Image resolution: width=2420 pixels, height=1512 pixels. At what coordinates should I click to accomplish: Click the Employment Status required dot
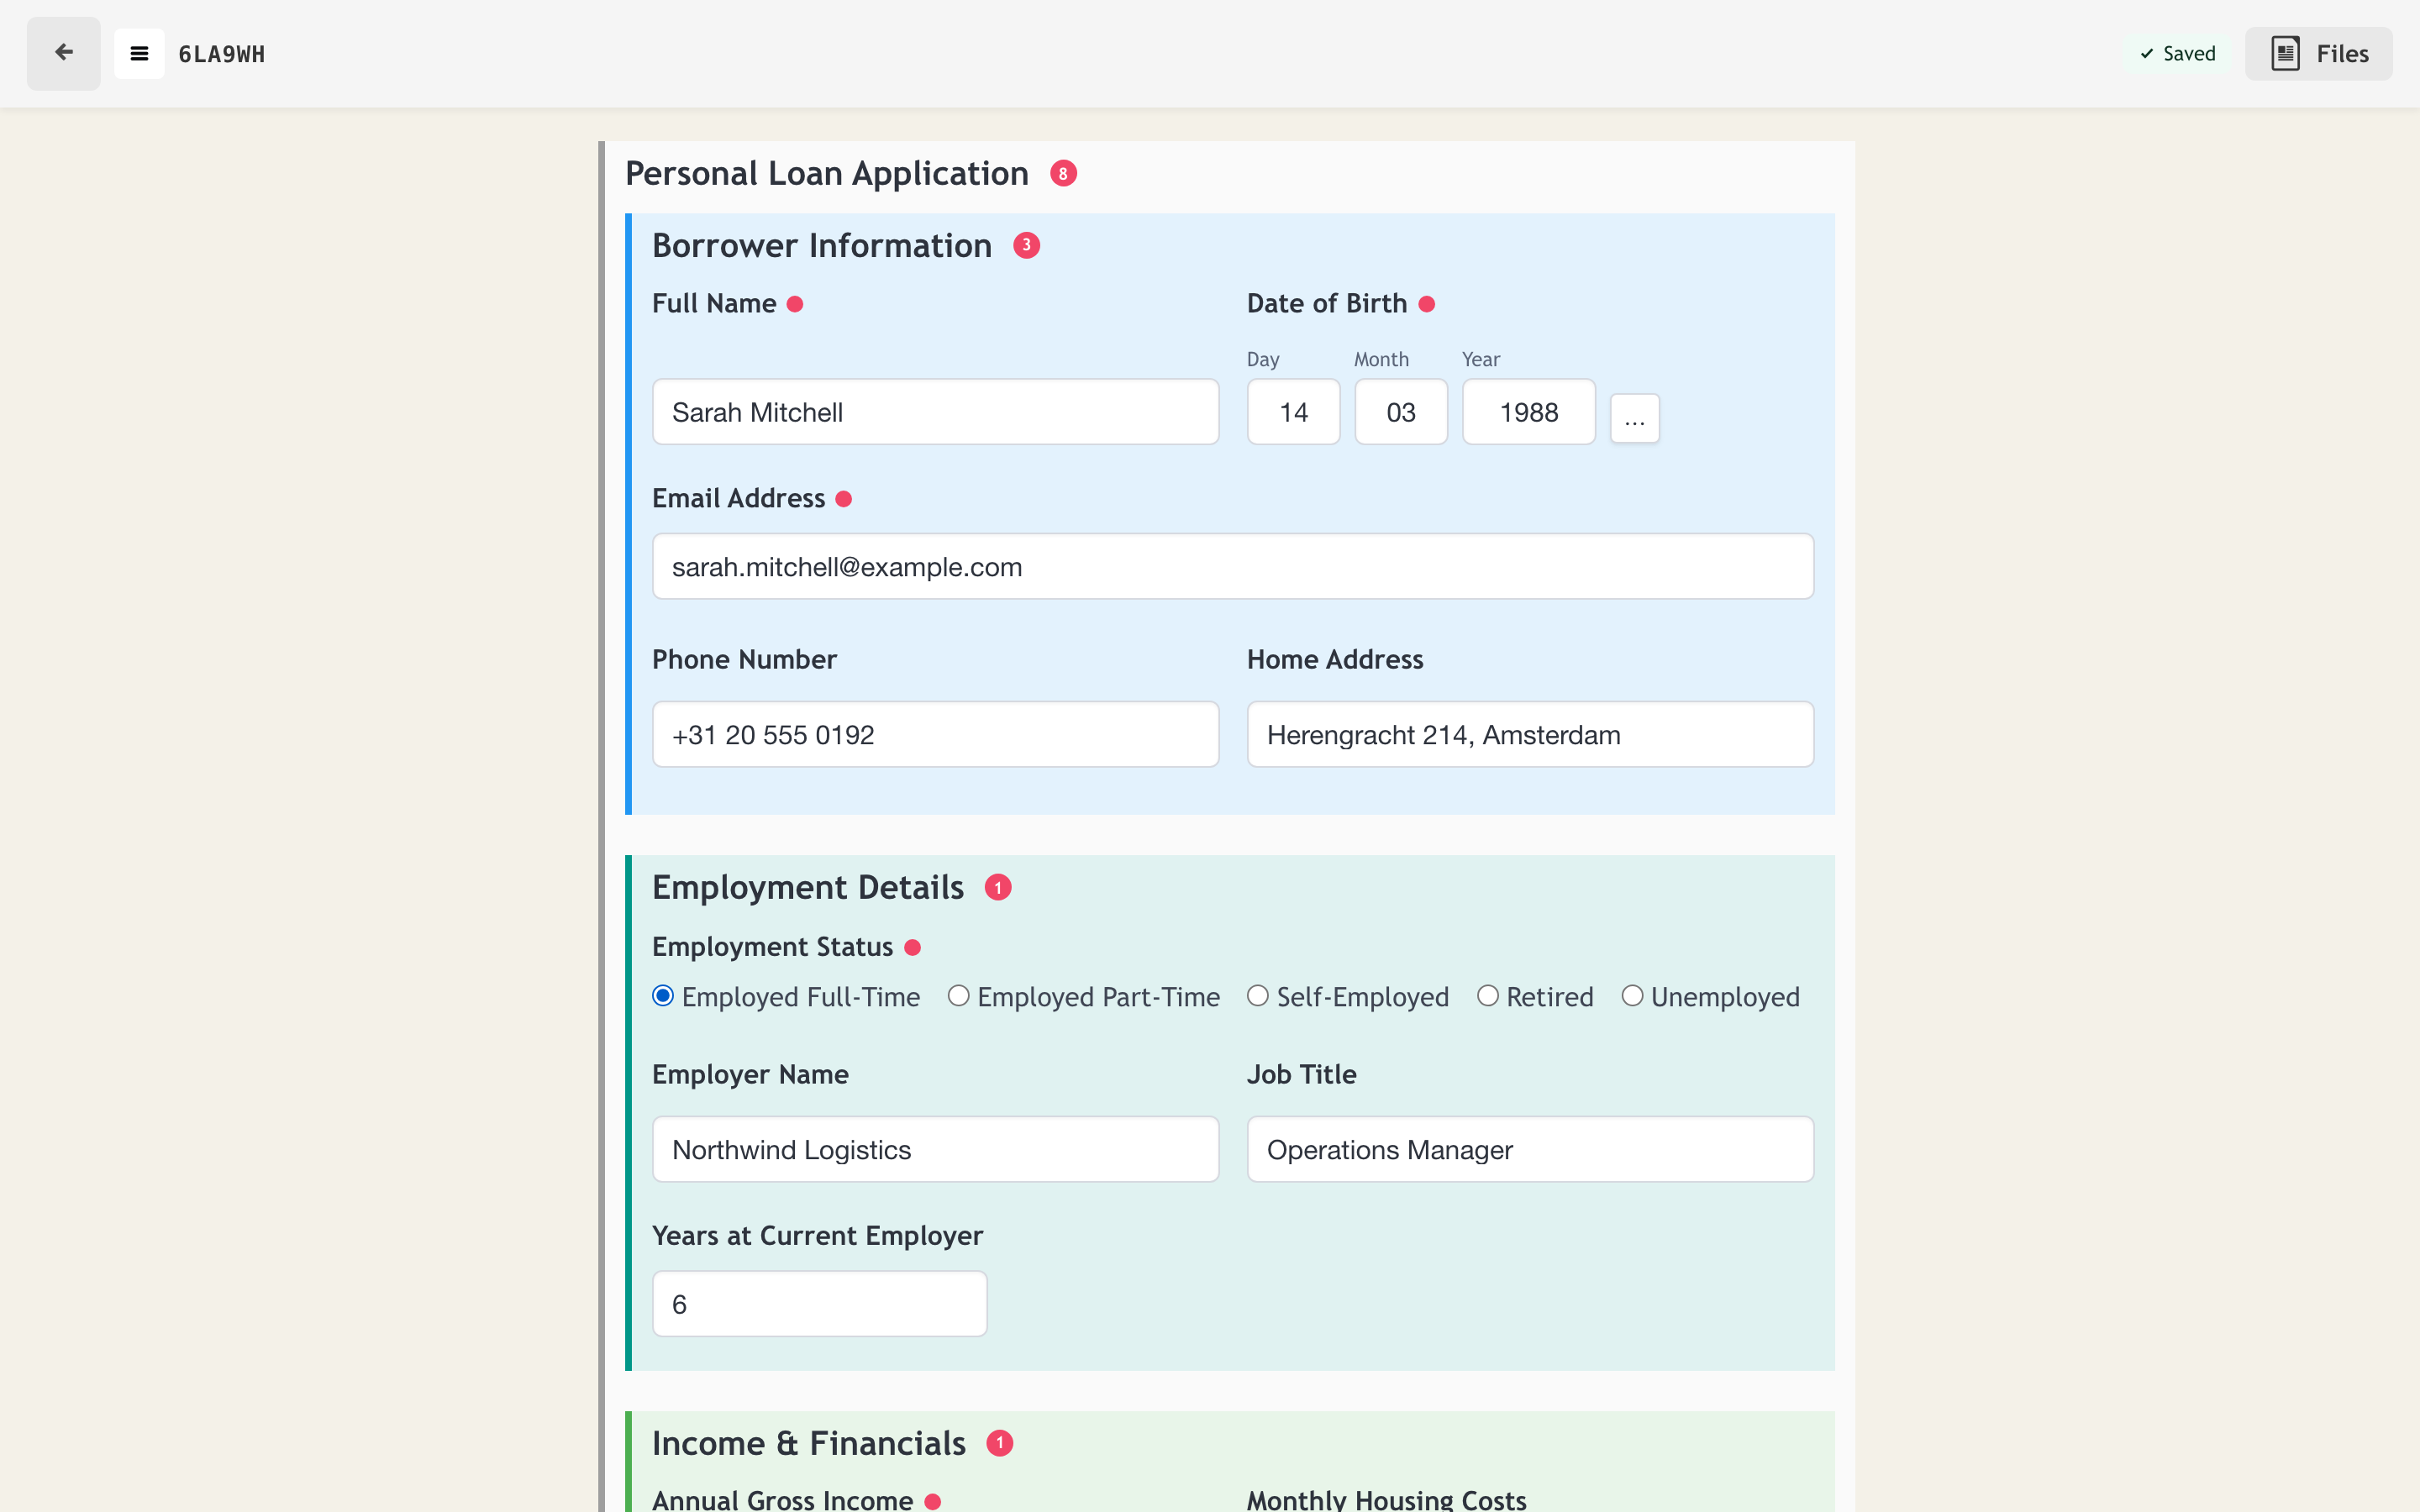click(x=912, y=947)
